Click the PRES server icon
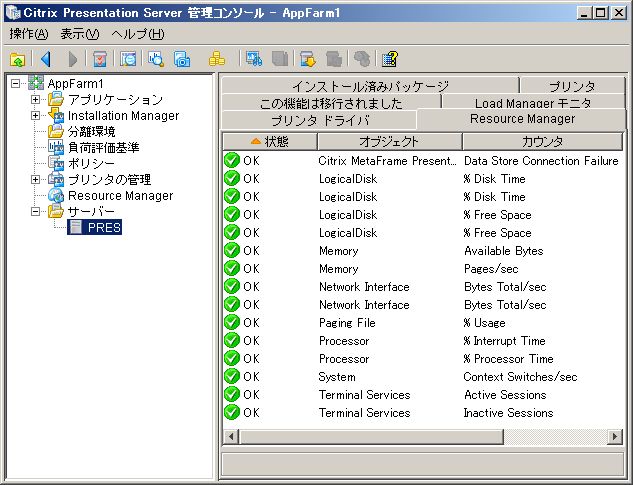633x485 pixels. click(75, 227)
